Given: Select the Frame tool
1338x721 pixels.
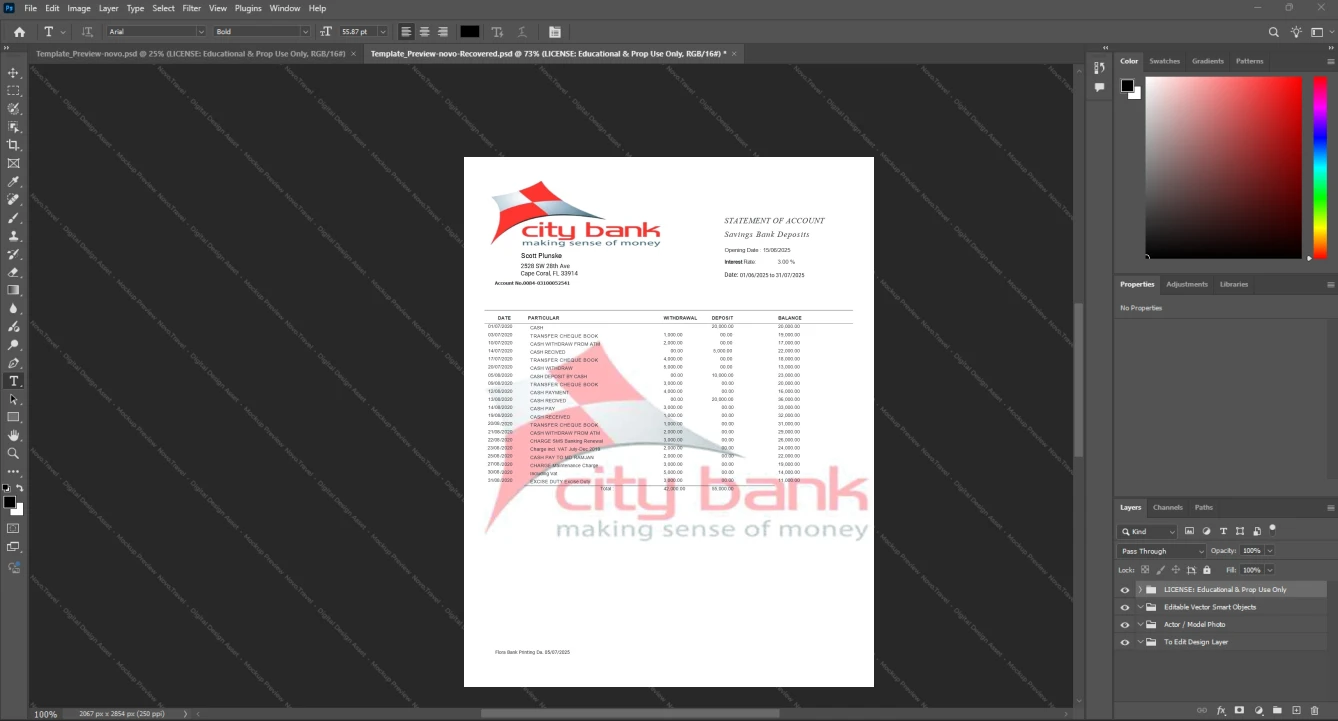Looking at the screenshot, I should point(13,163).
